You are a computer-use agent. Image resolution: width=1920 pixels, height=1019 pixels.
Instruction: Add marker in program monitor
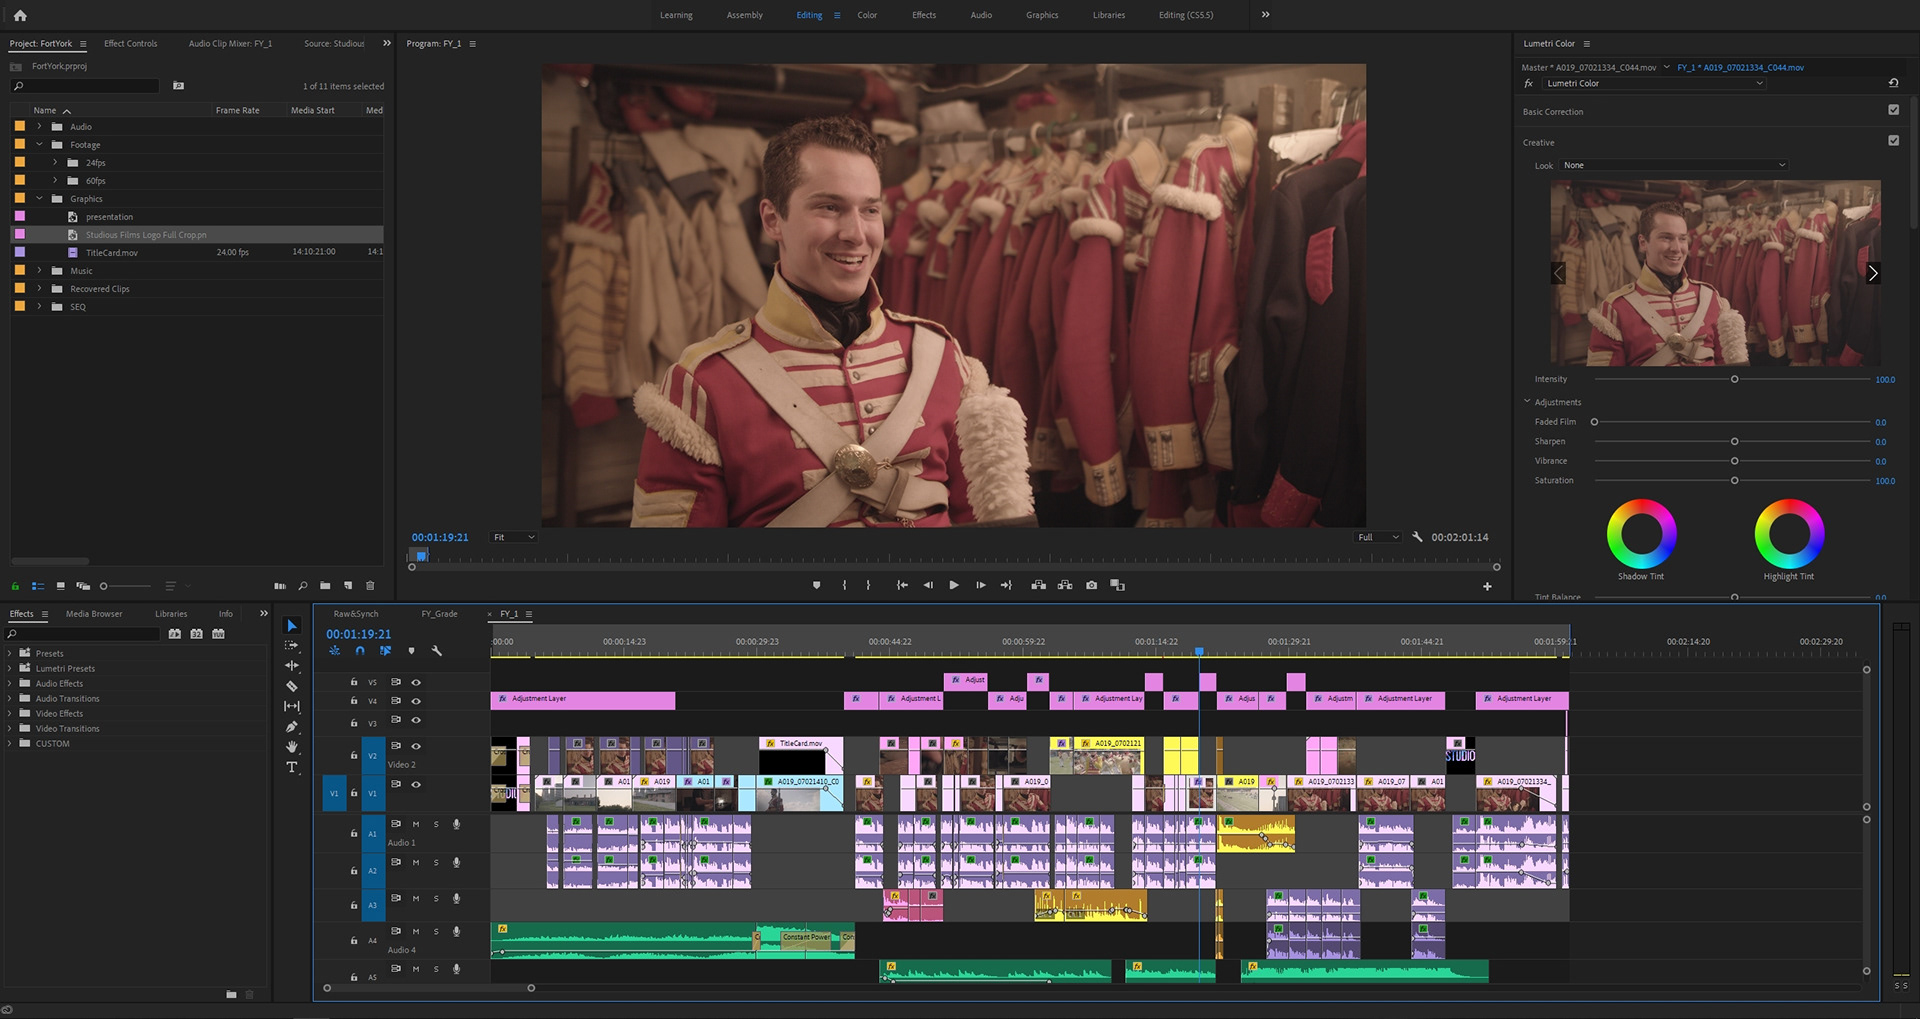pyautogui.click(x=816, y=585)
